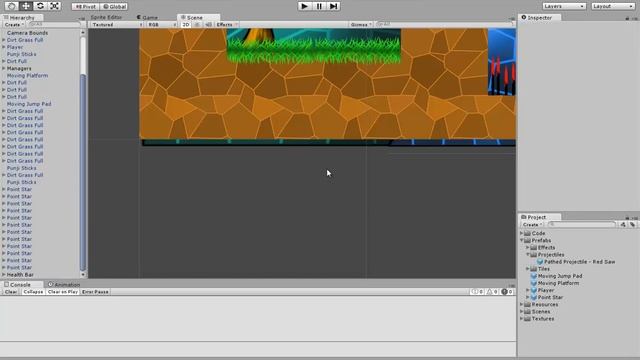Toggle 2D mode in the Scene view
The image size is (640, 360).
point(186,24)
